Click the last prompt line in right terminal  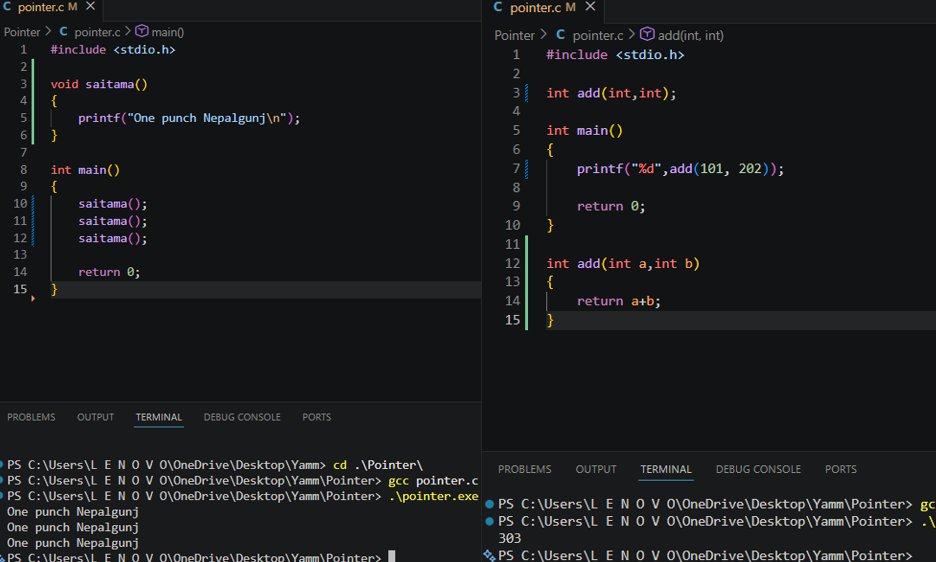[704, 555]
